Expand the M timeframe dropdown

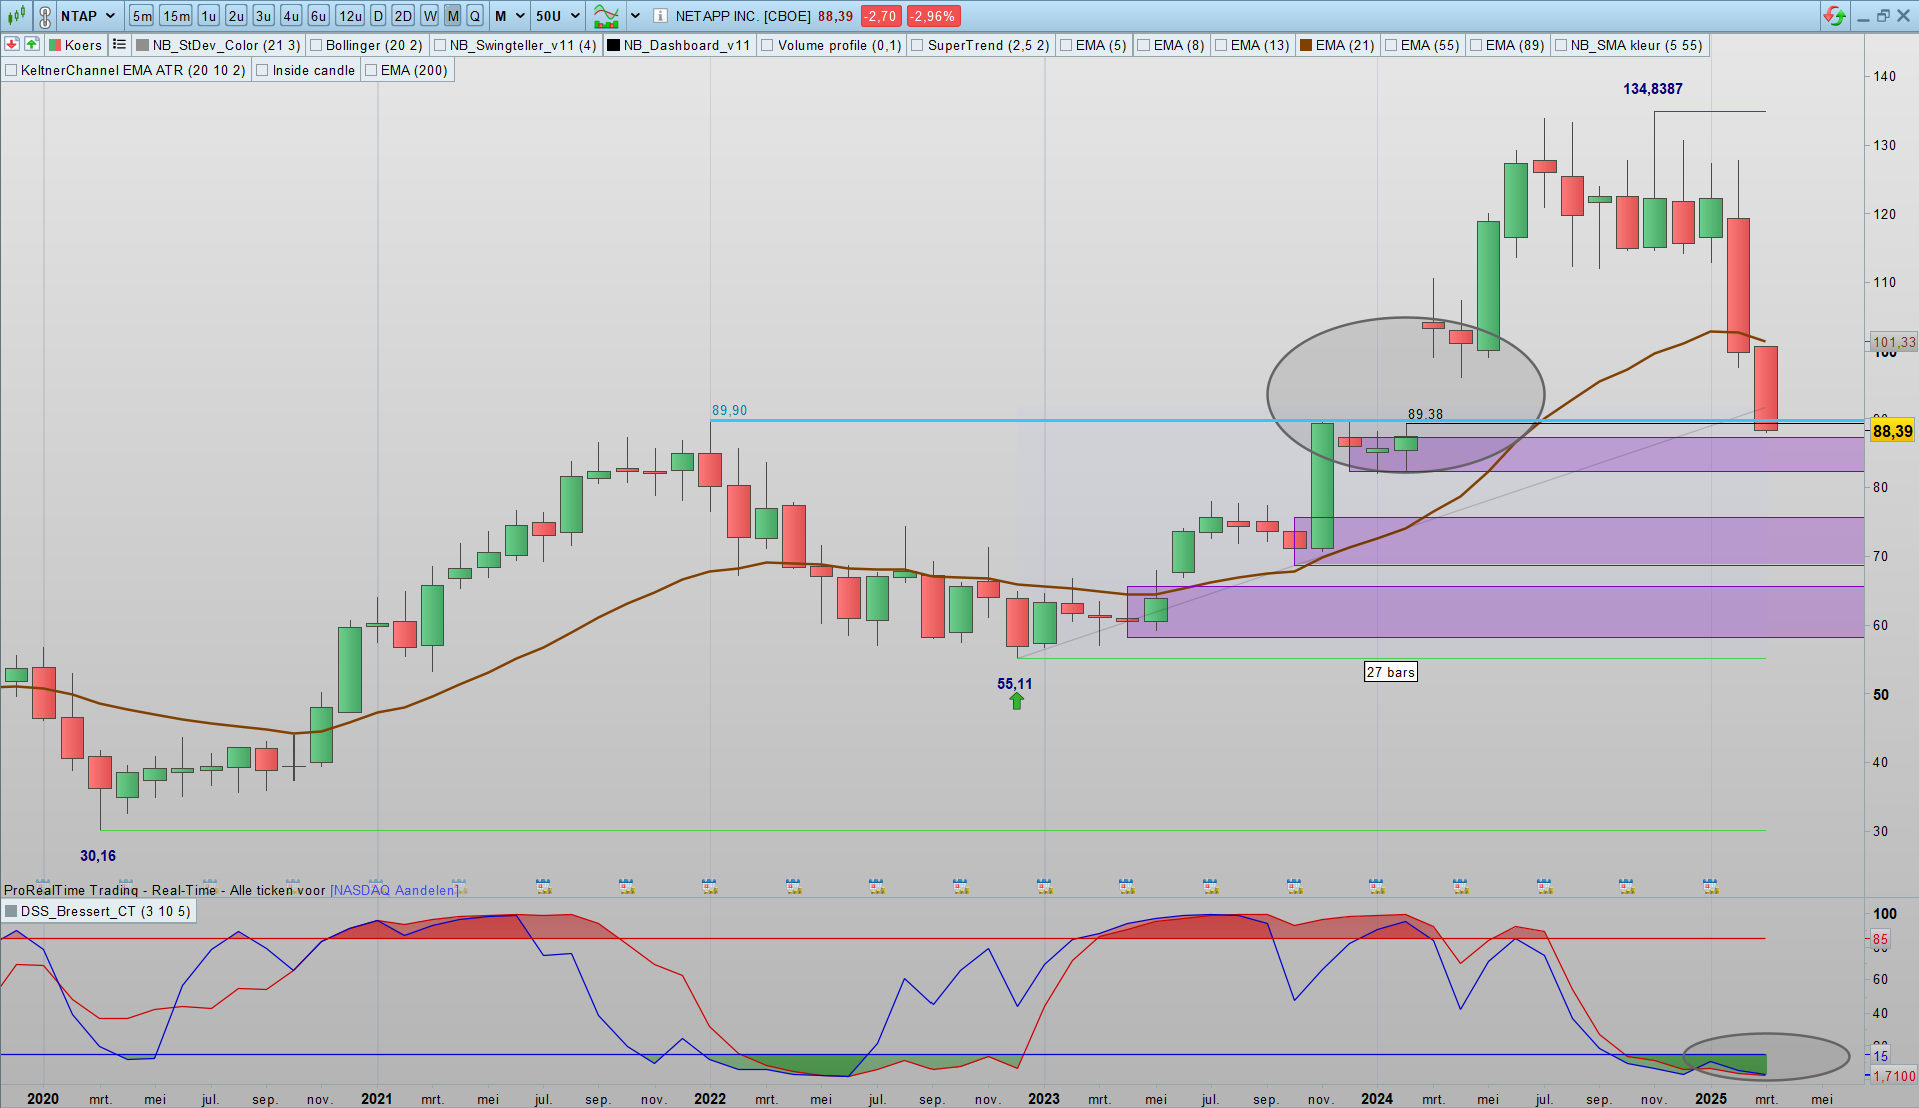tap(520, 16)
